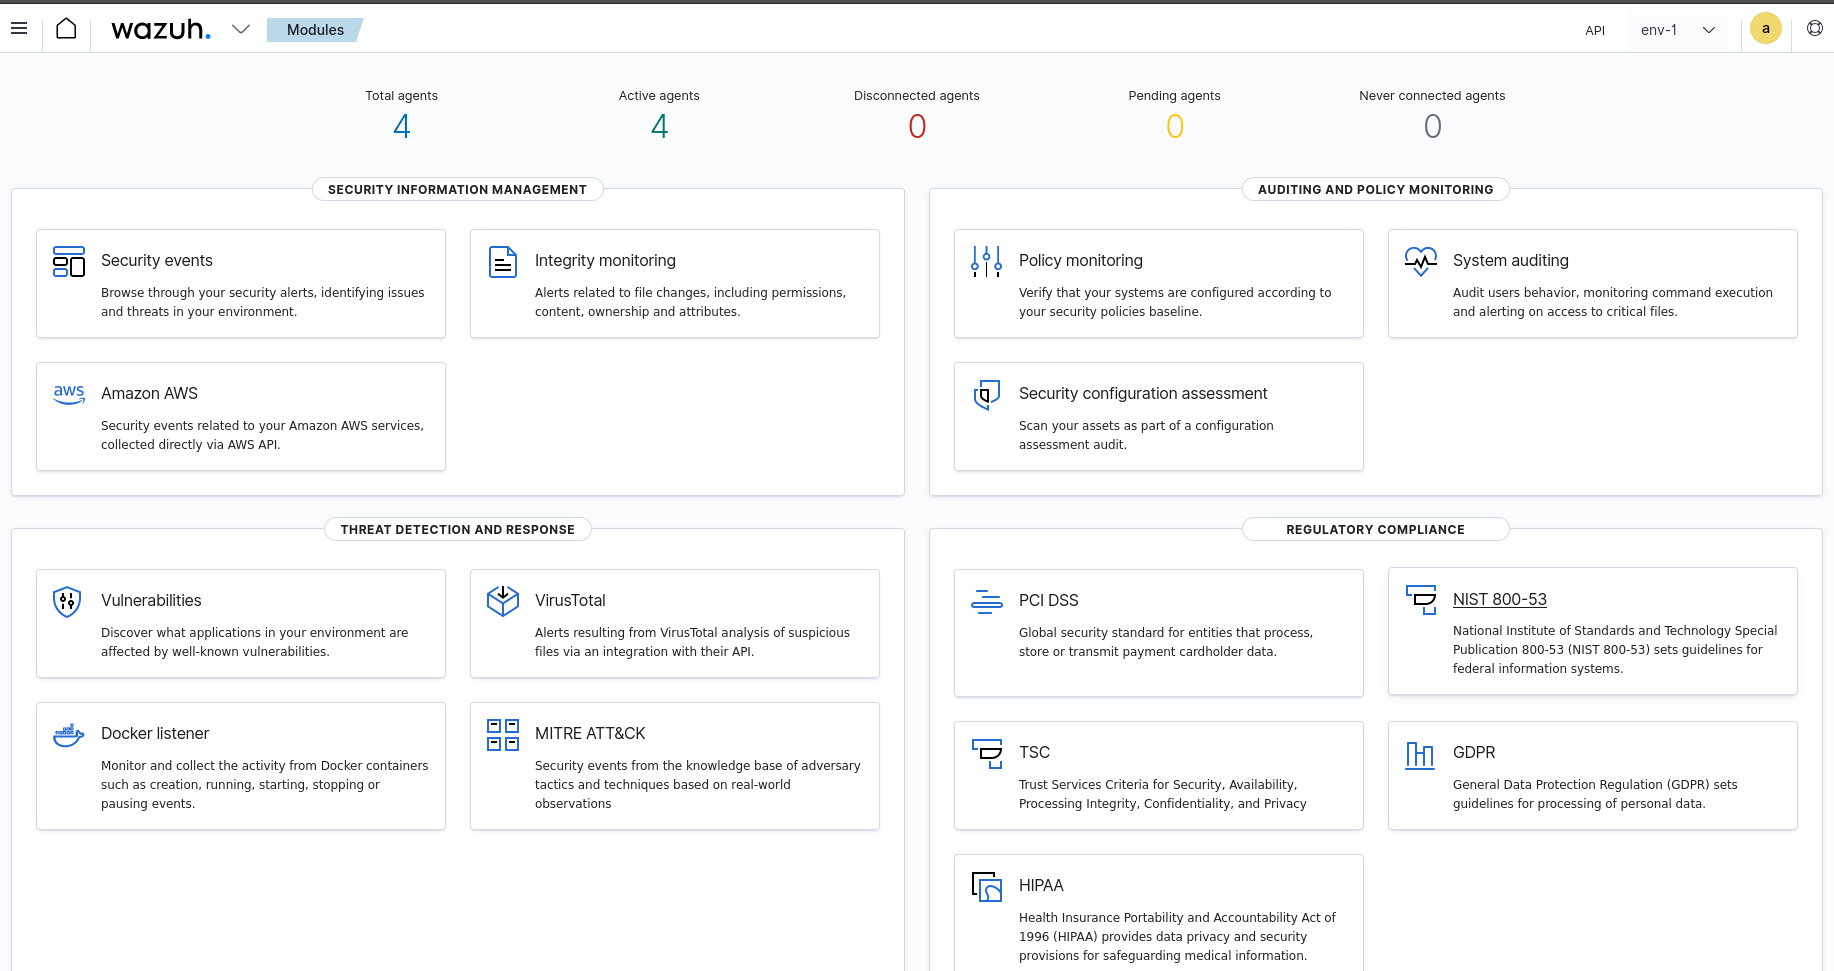Viewport: 1834px width, 971px height.
Task: Select the Amazon AWS icon
Action: [68, 394]
